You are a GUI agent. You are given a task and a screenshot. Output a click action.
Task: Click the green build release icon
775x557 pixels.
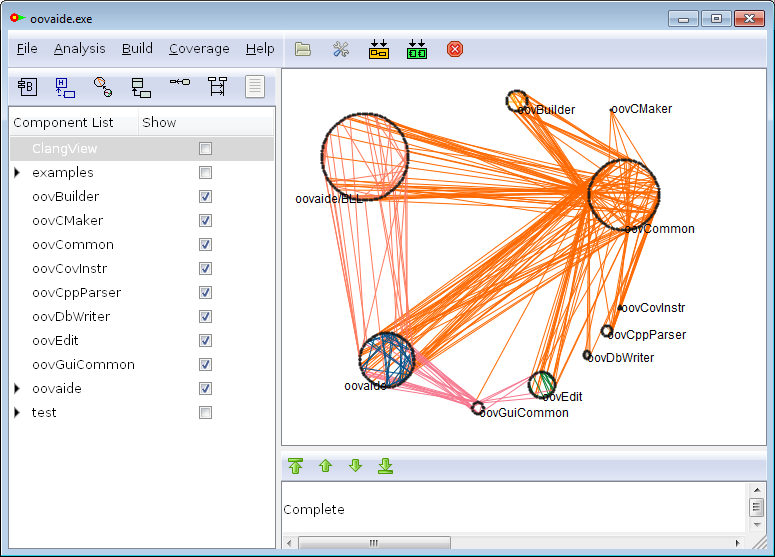[417, 49]
